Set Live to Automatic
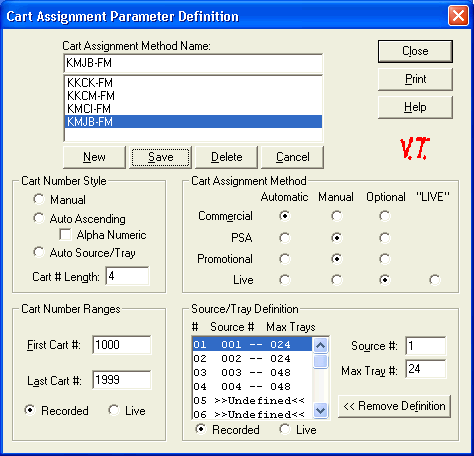Viewport: 474px width, 456px height. tap(285, 280)
